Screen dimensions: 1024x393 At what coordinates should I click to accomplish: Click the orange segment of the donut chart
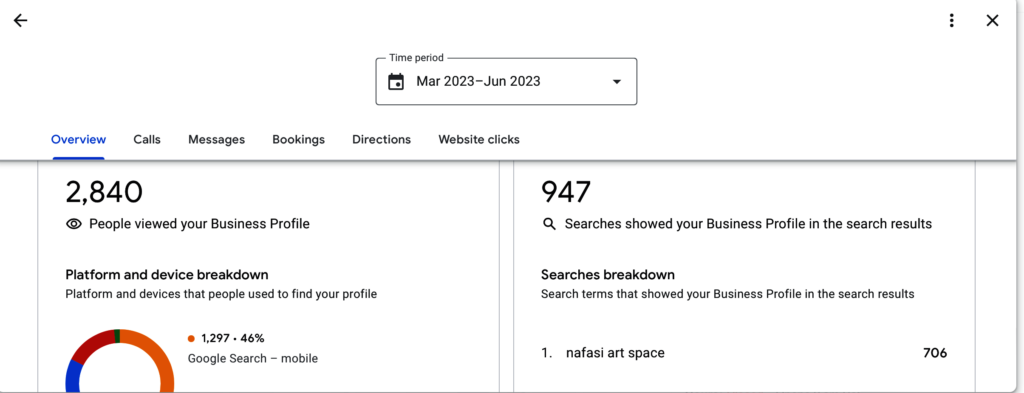(162, 358)
